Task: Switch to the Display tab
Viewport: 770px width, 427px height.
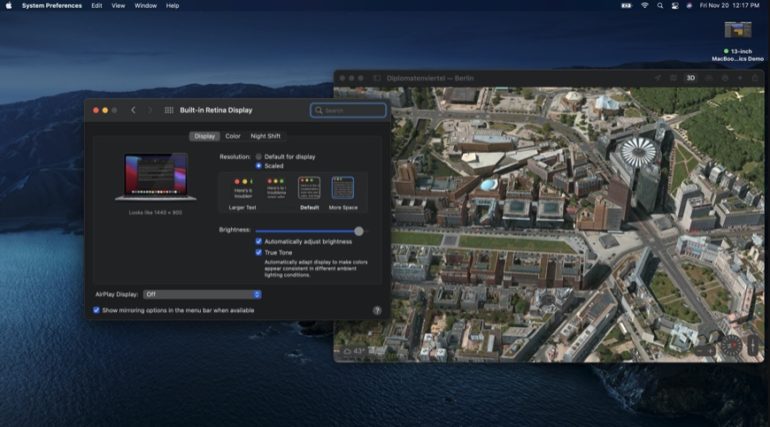Action: click(204, 136)
